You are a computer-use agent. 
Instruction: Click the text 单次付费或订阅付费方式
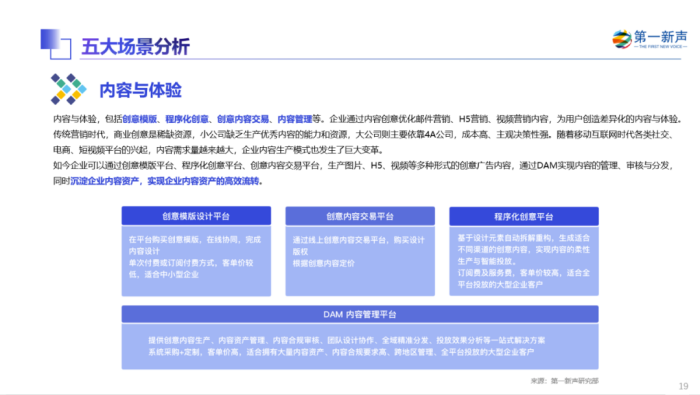172,263
